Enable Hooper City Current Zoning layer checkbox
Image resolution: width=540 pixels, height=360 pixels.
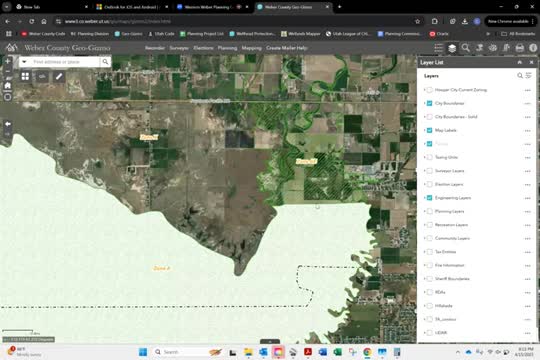429,90
